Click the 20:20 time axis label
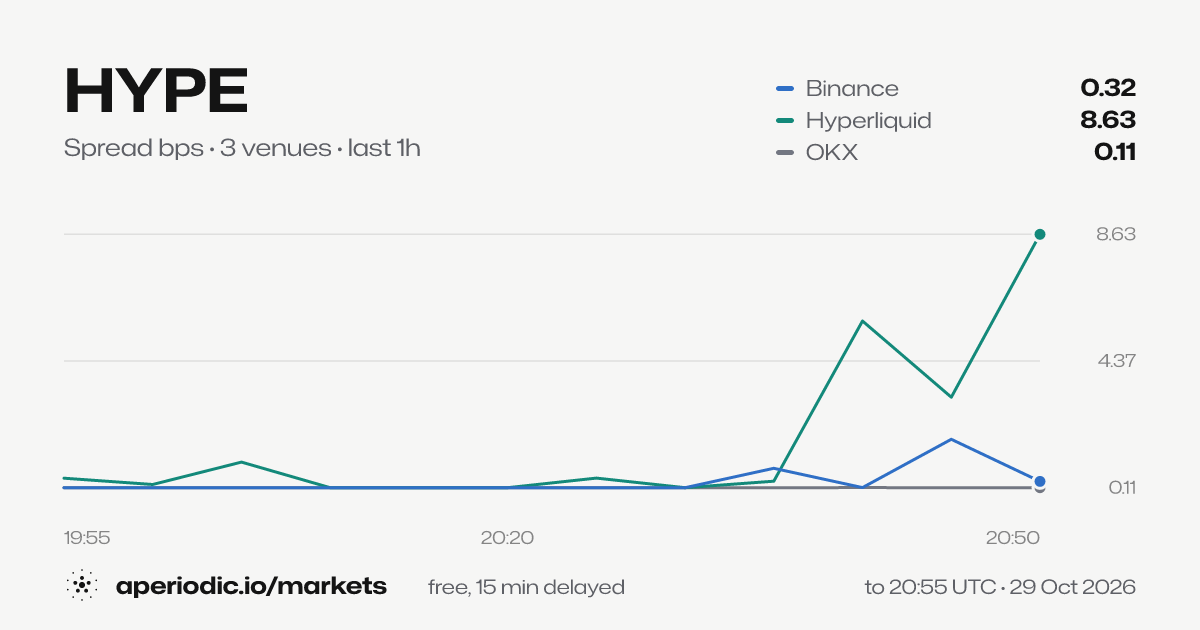The width and height of the screenshot is (1200, 630). pos(507,537)
